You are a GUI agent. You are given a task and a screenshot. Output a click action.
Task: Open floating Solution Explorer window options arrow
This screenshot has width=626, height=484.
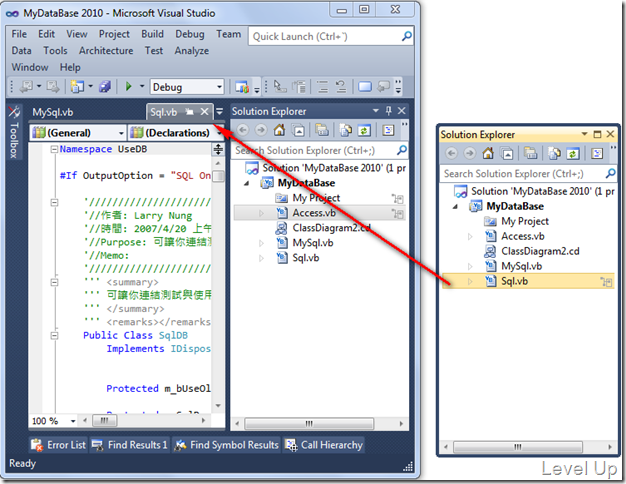(x=584, y=134)
